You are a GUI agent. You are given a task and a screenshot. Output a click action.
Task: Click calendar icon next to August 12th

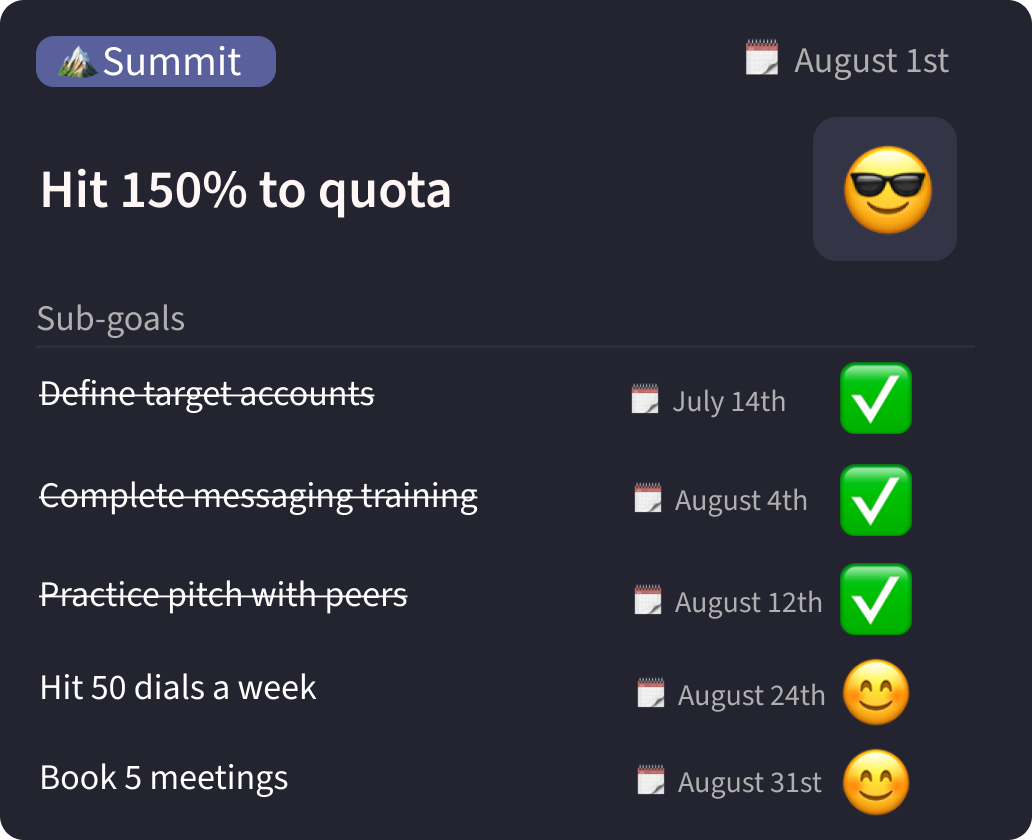tap(648, 600)
